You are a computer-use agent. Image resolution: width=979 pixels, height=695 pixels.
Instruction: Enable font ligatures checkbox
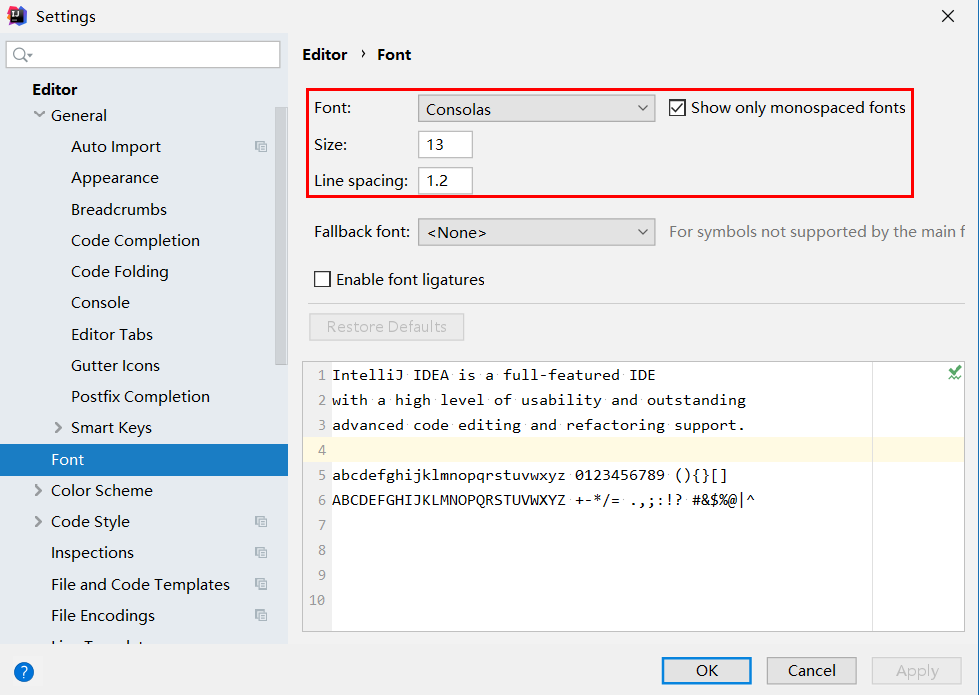323,280
